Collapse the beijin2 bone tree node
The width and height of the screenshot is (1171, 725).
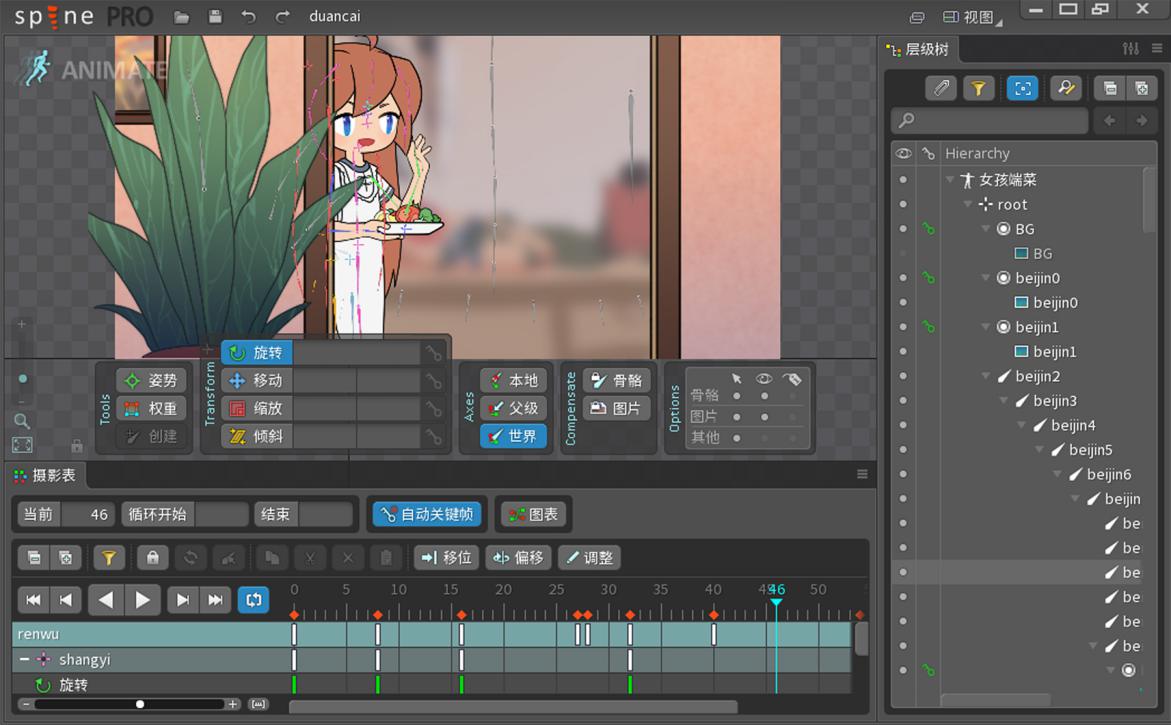pos(987,377)
